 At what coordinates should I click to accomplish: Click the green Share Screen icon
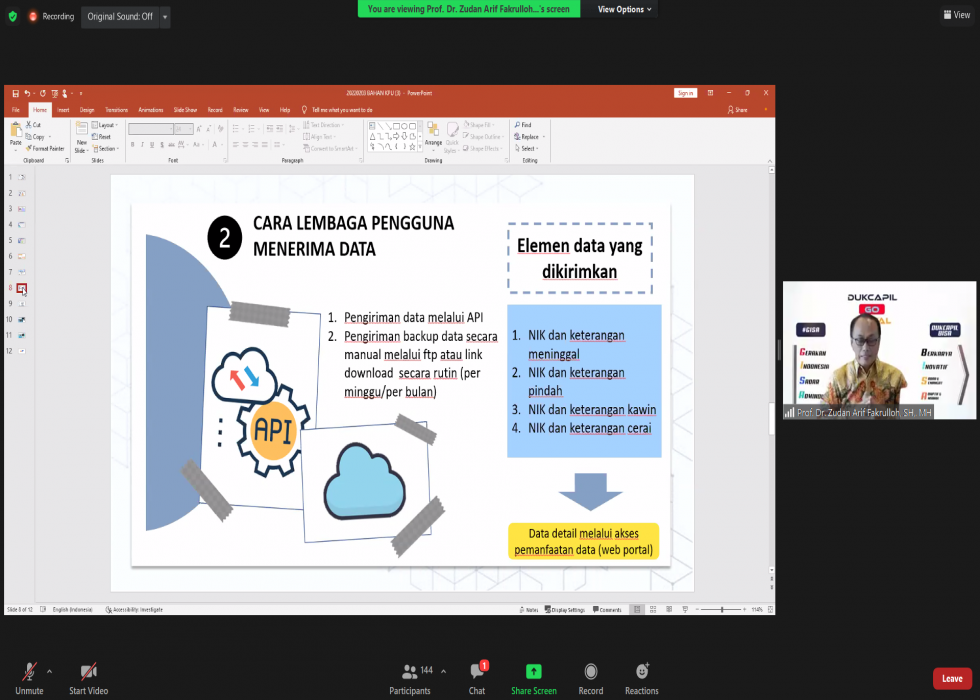[x=534, y=672]
